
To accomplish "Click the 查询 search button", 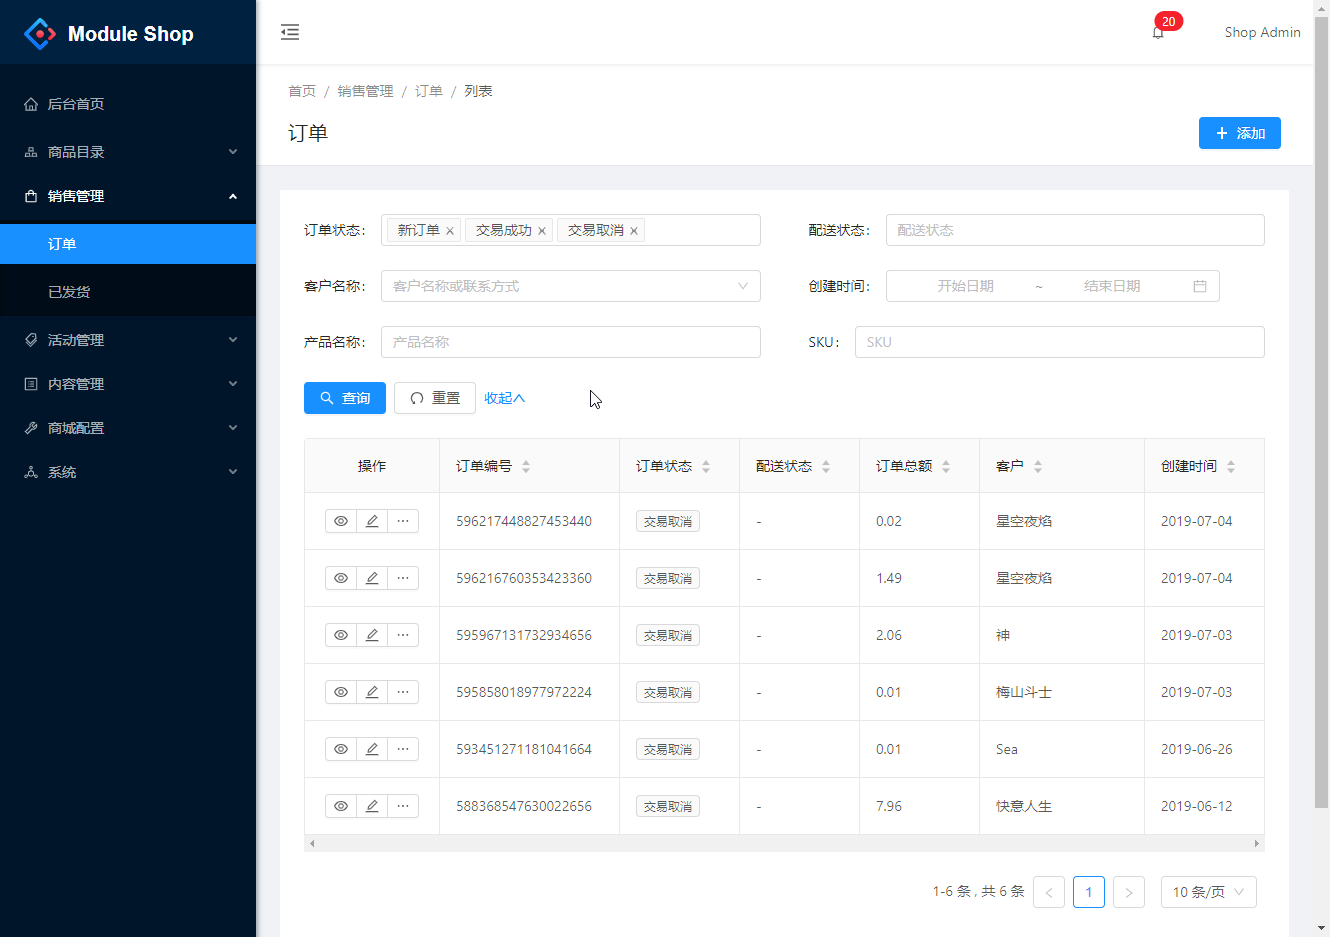I will point(345,398).
